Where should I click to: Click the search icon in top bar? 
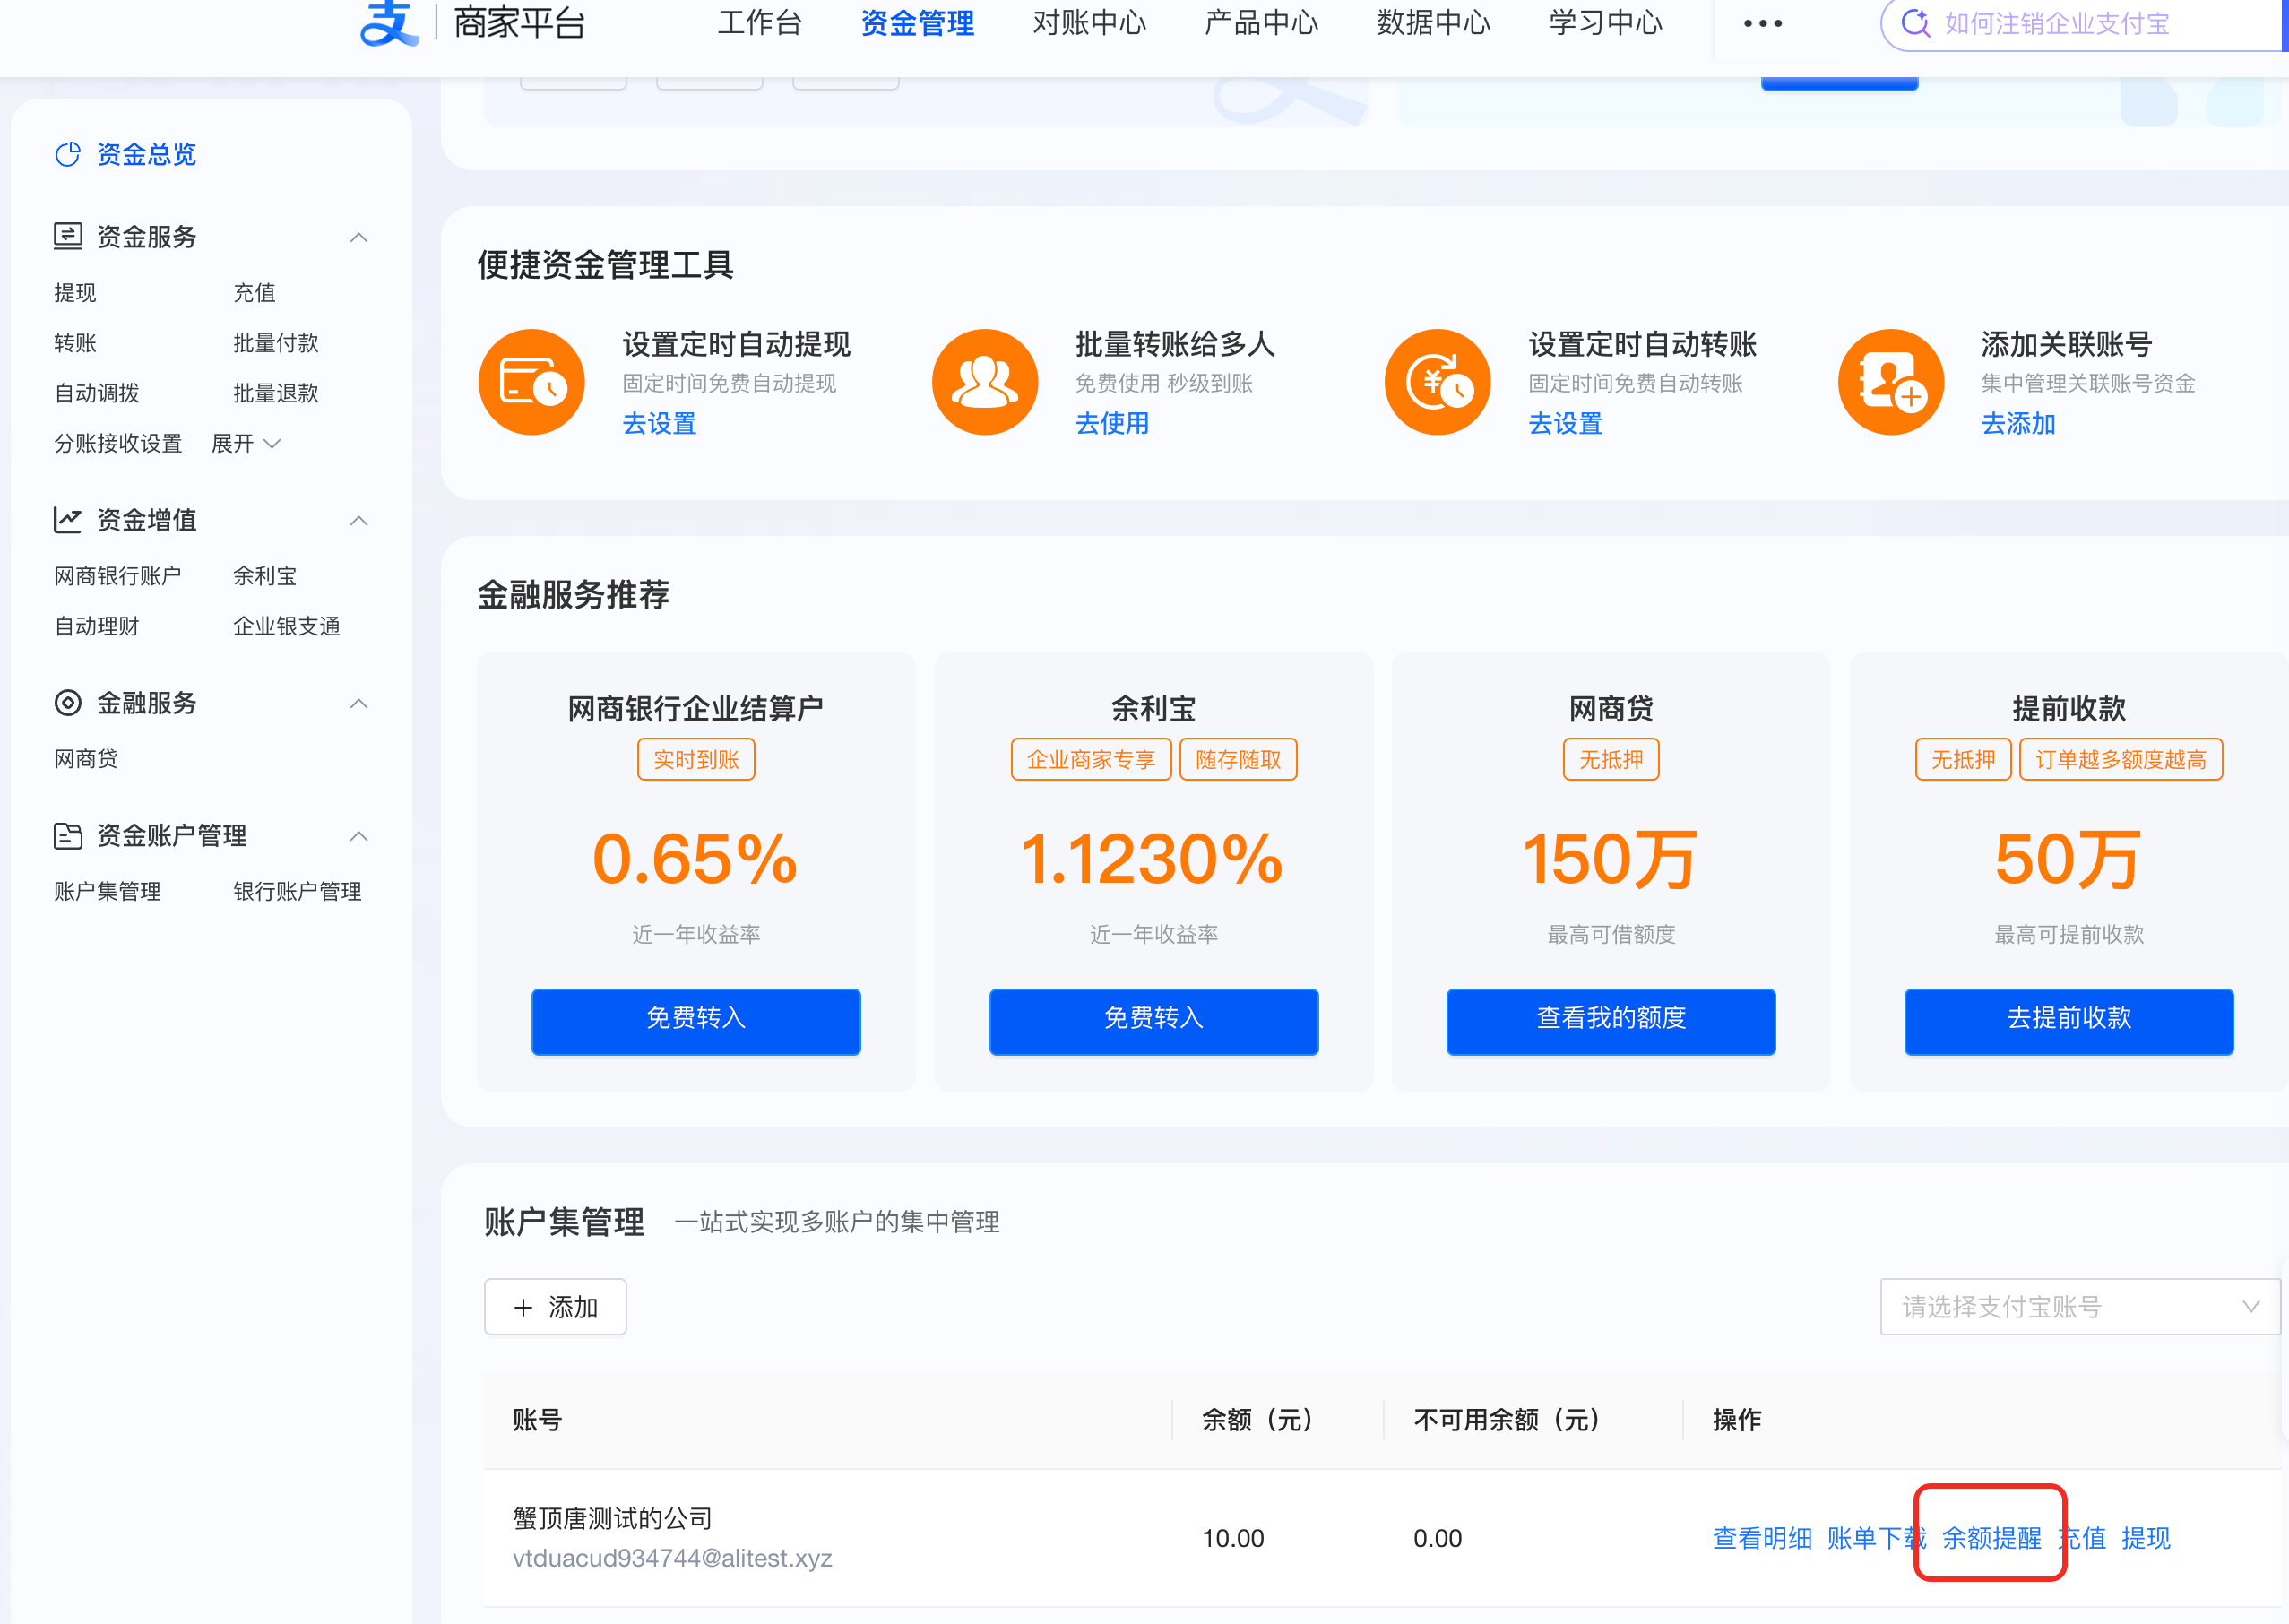coord(1915,23)
